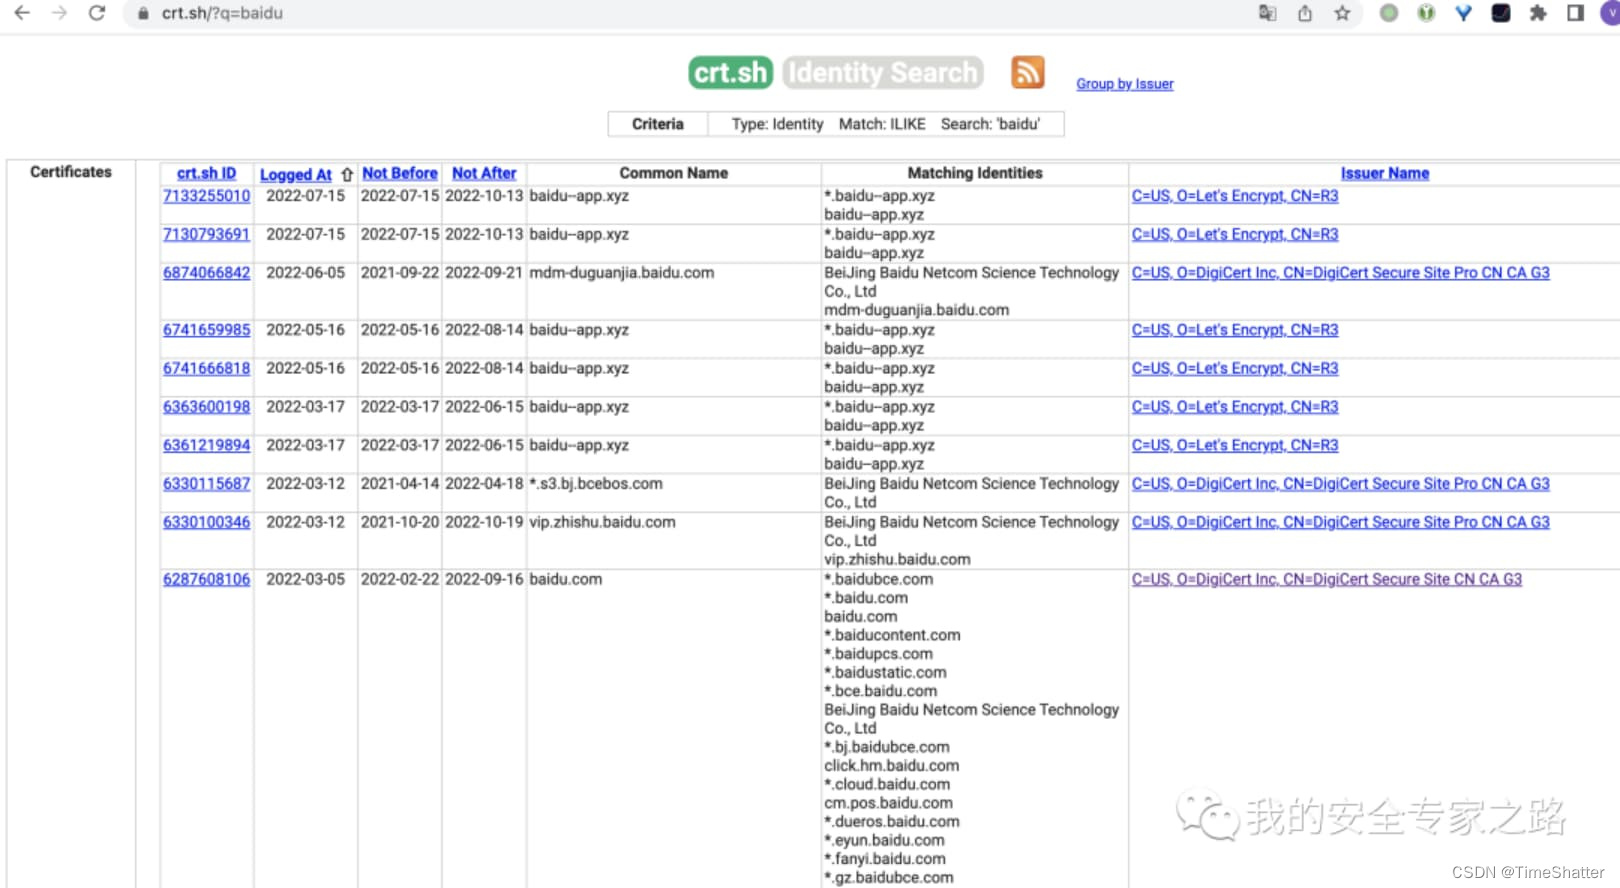Viewport: 1620px width, 888px height.
Task: Open the Group by Issuer link
Action: tap(1125, 84)
